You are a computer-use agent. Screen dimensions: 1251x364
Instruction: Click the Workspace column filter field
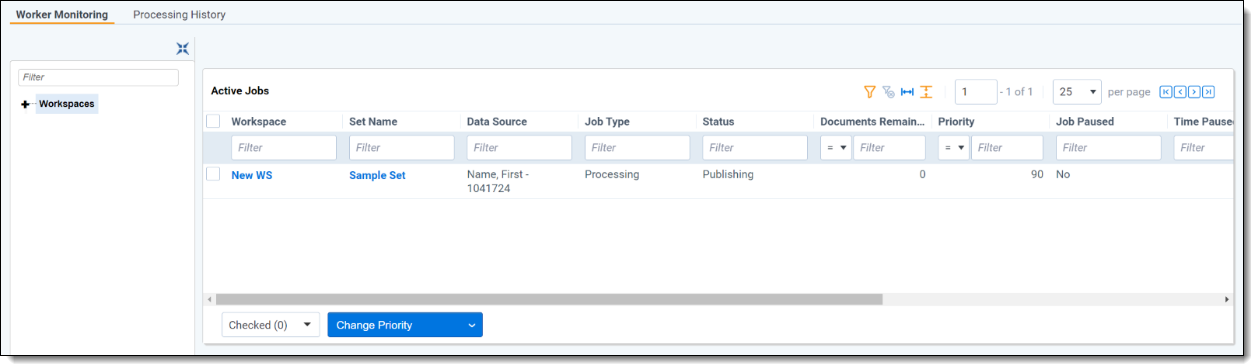(x=284, y=148)
